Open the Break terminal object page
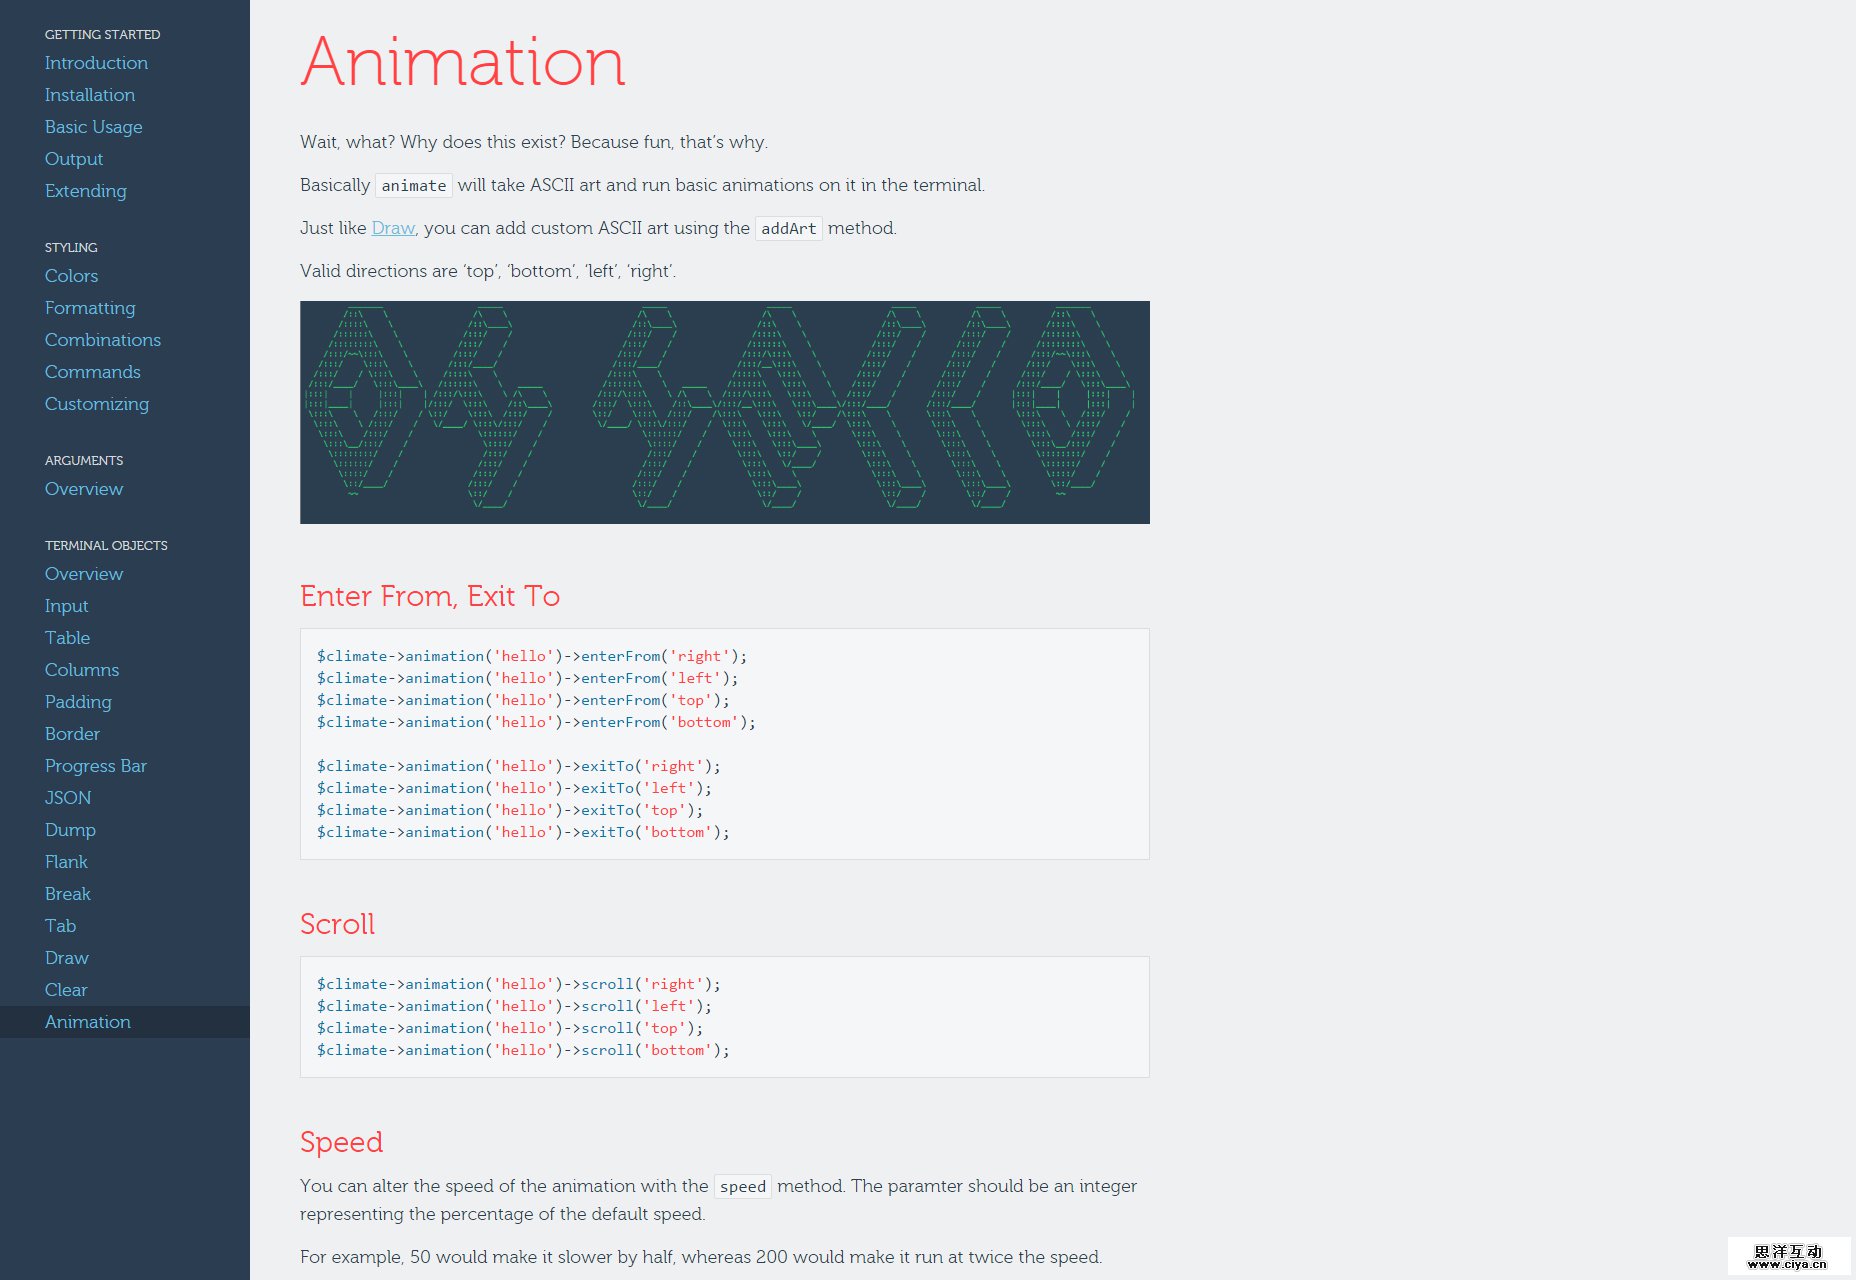This screenshot has width=1856, height=1280. (68, 894)
